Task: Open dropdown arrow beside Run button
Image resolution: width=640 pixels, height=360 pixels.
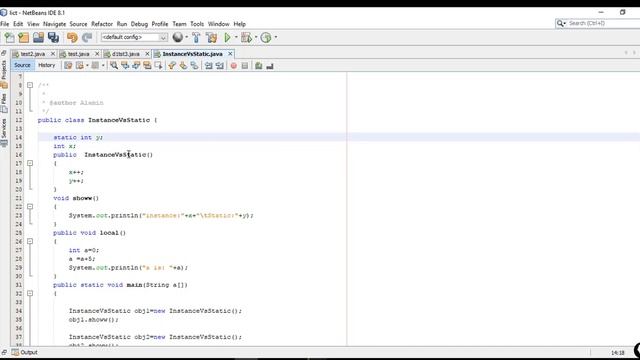Action: pyautogui.click(x=236, y=37)
